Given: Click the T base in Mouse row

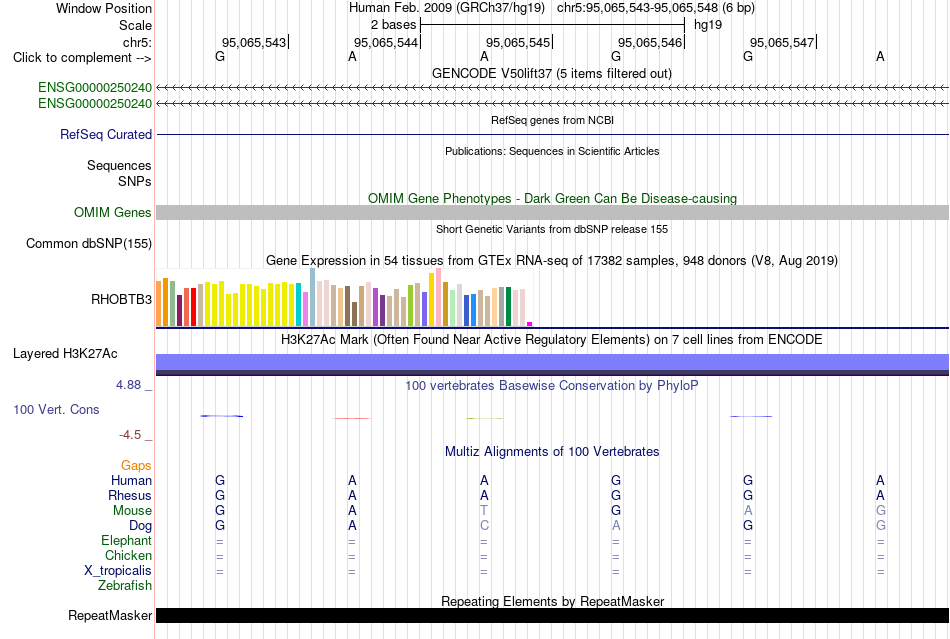Looking at the screenshot, I should (x=483, y=511).
